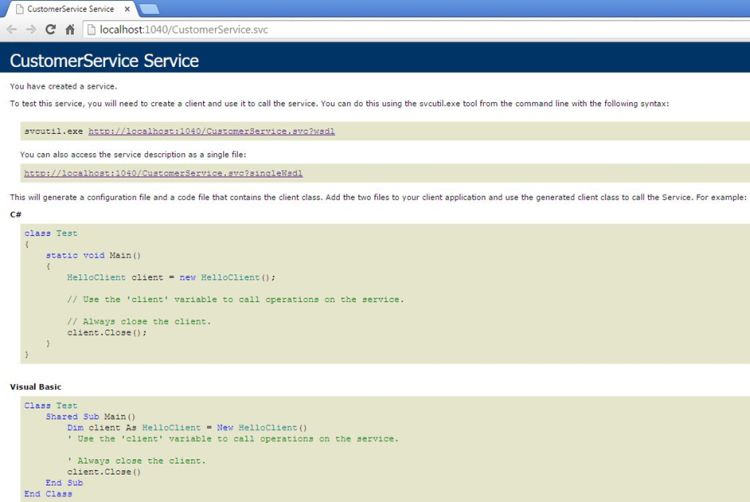
Task: Click the 'static void Main()' code line
Action: pyautogui.click(x=93, y=255)
